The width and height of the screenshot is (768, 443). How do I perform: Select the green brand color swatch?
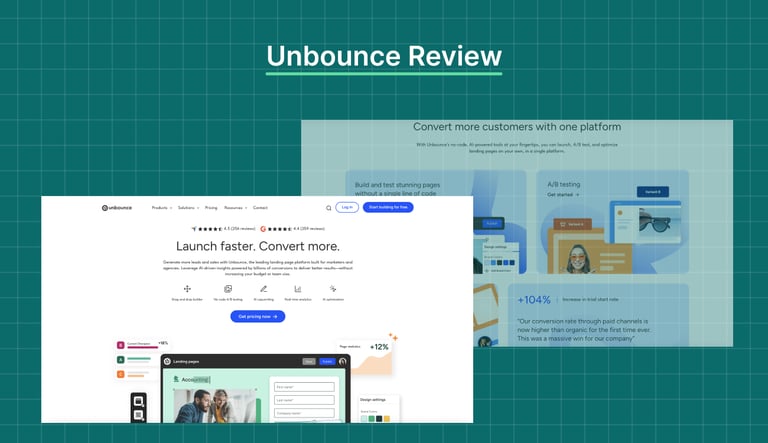click(372, 418)
